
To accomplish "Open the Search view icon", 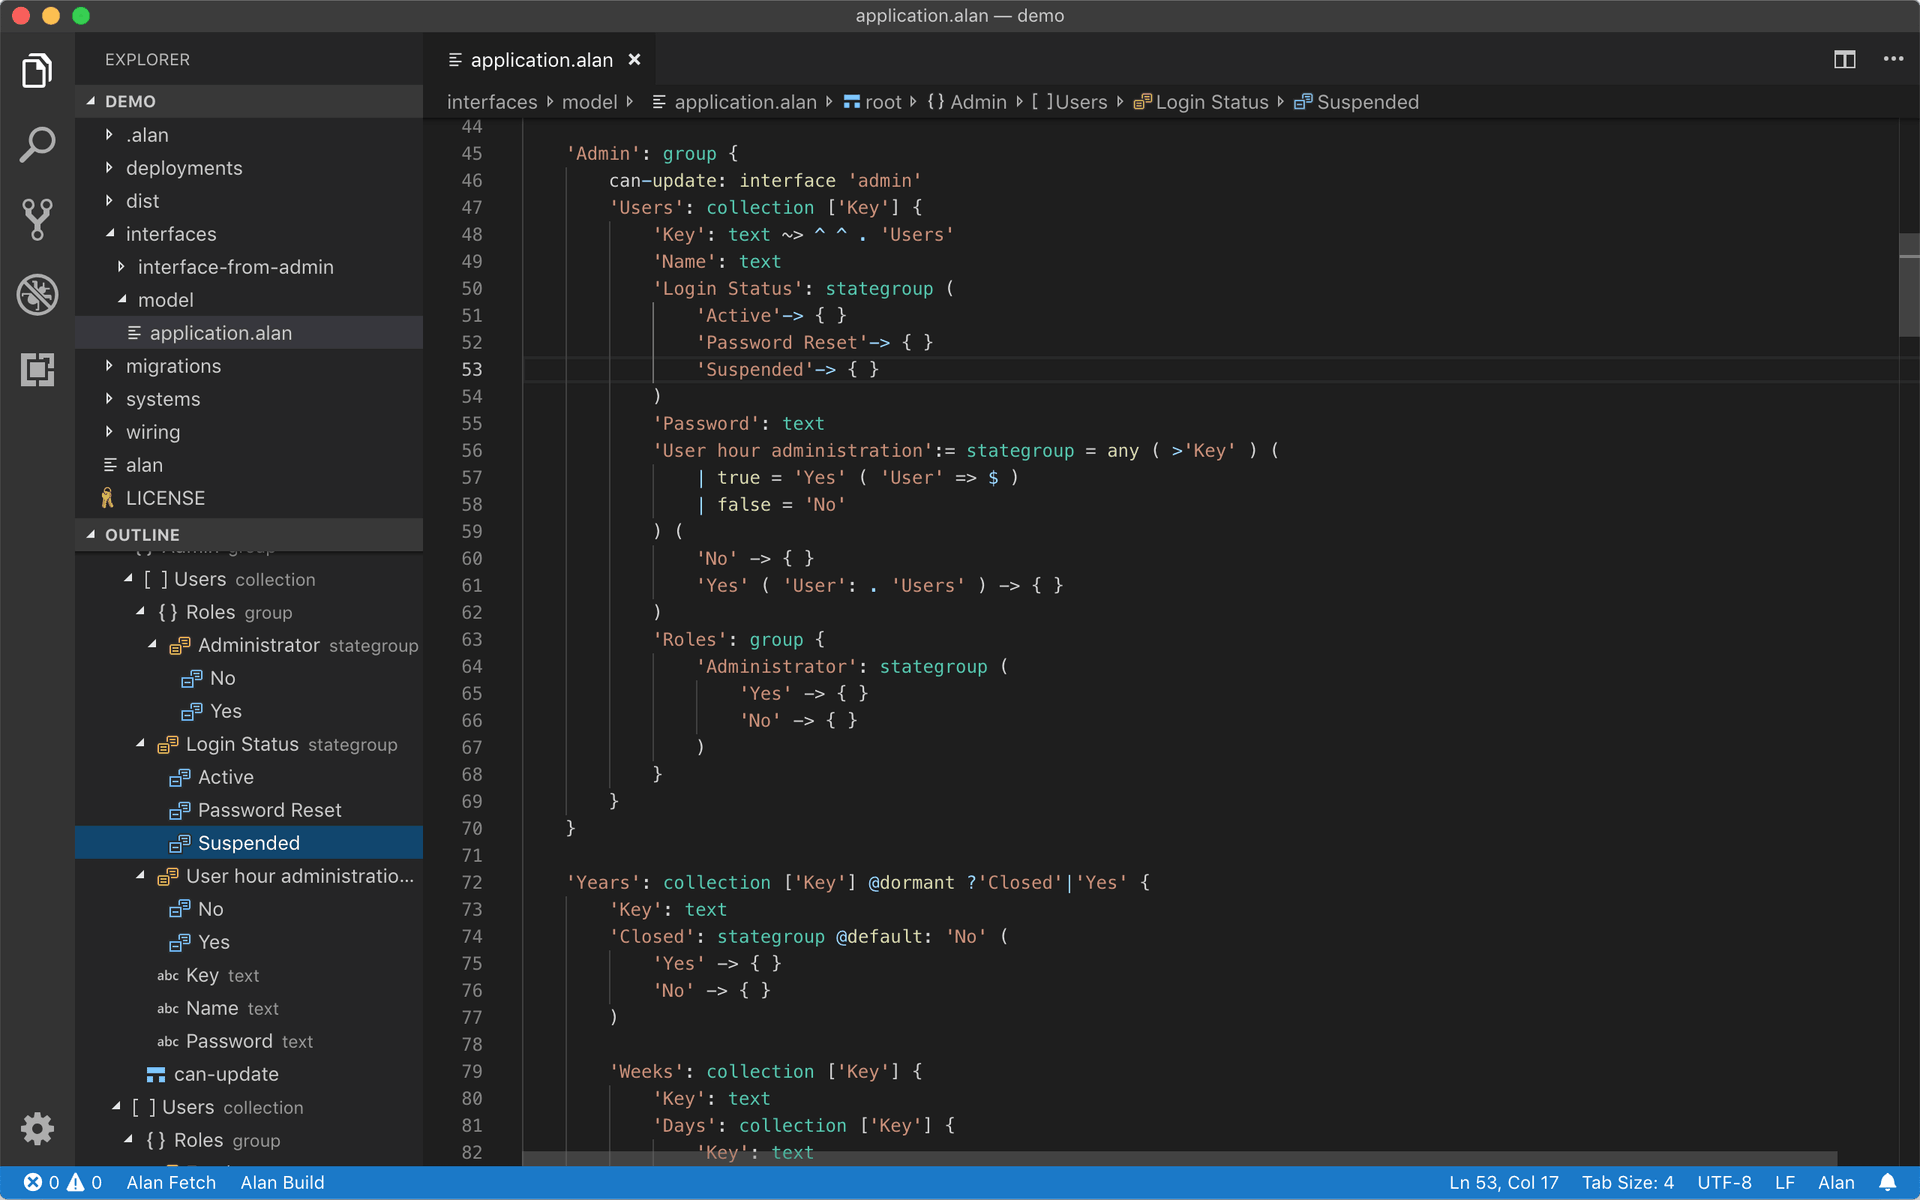I will pos(37,145).
